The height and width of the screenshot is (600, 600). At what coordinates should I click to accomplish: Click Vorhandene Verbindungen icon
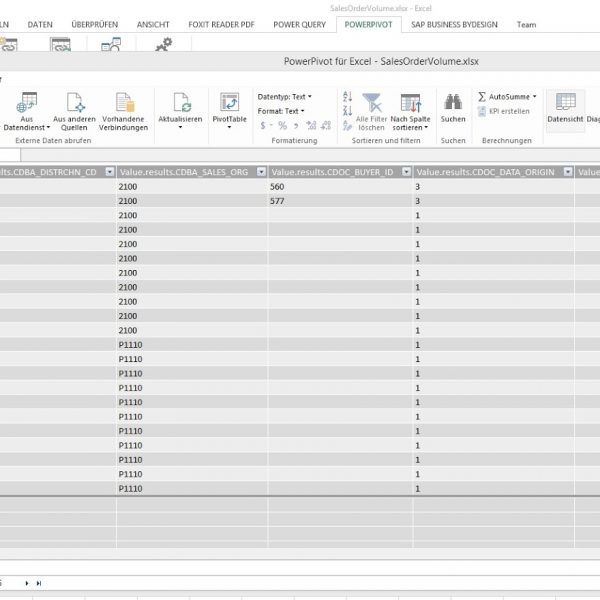[x=125, y=104]
